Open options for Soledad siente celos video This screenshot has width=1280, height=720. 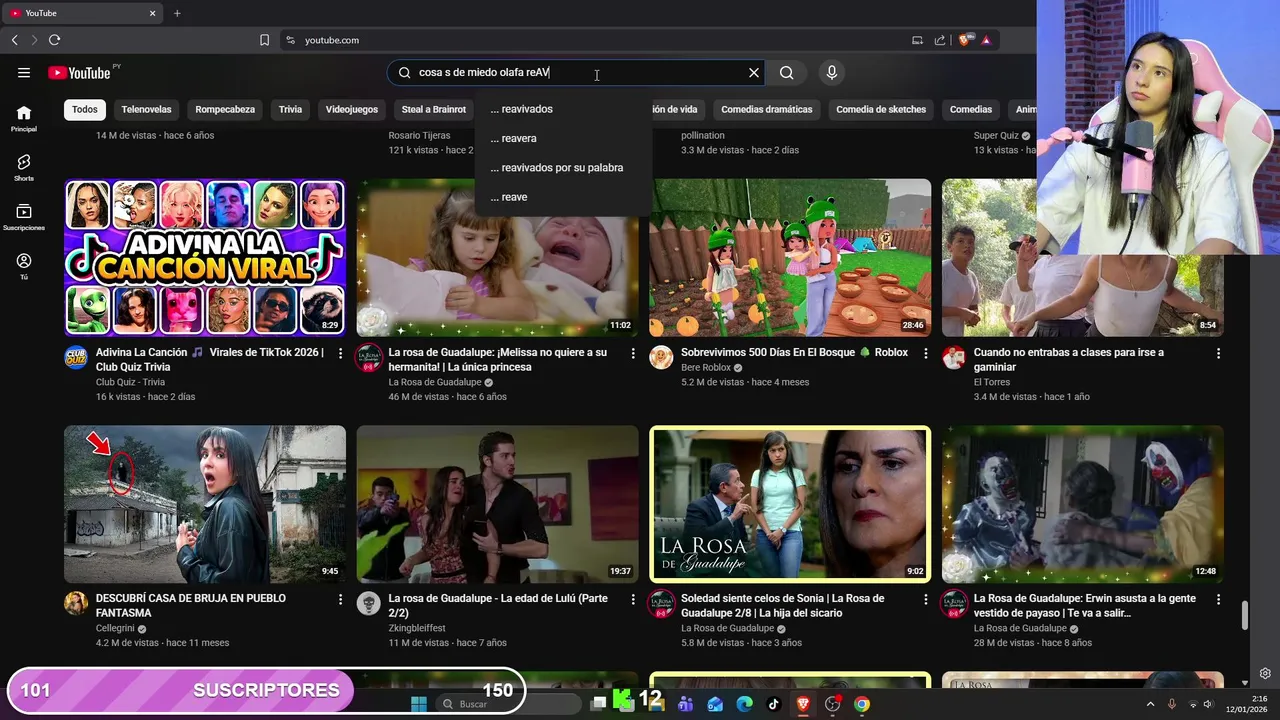[x=925, y=599]
